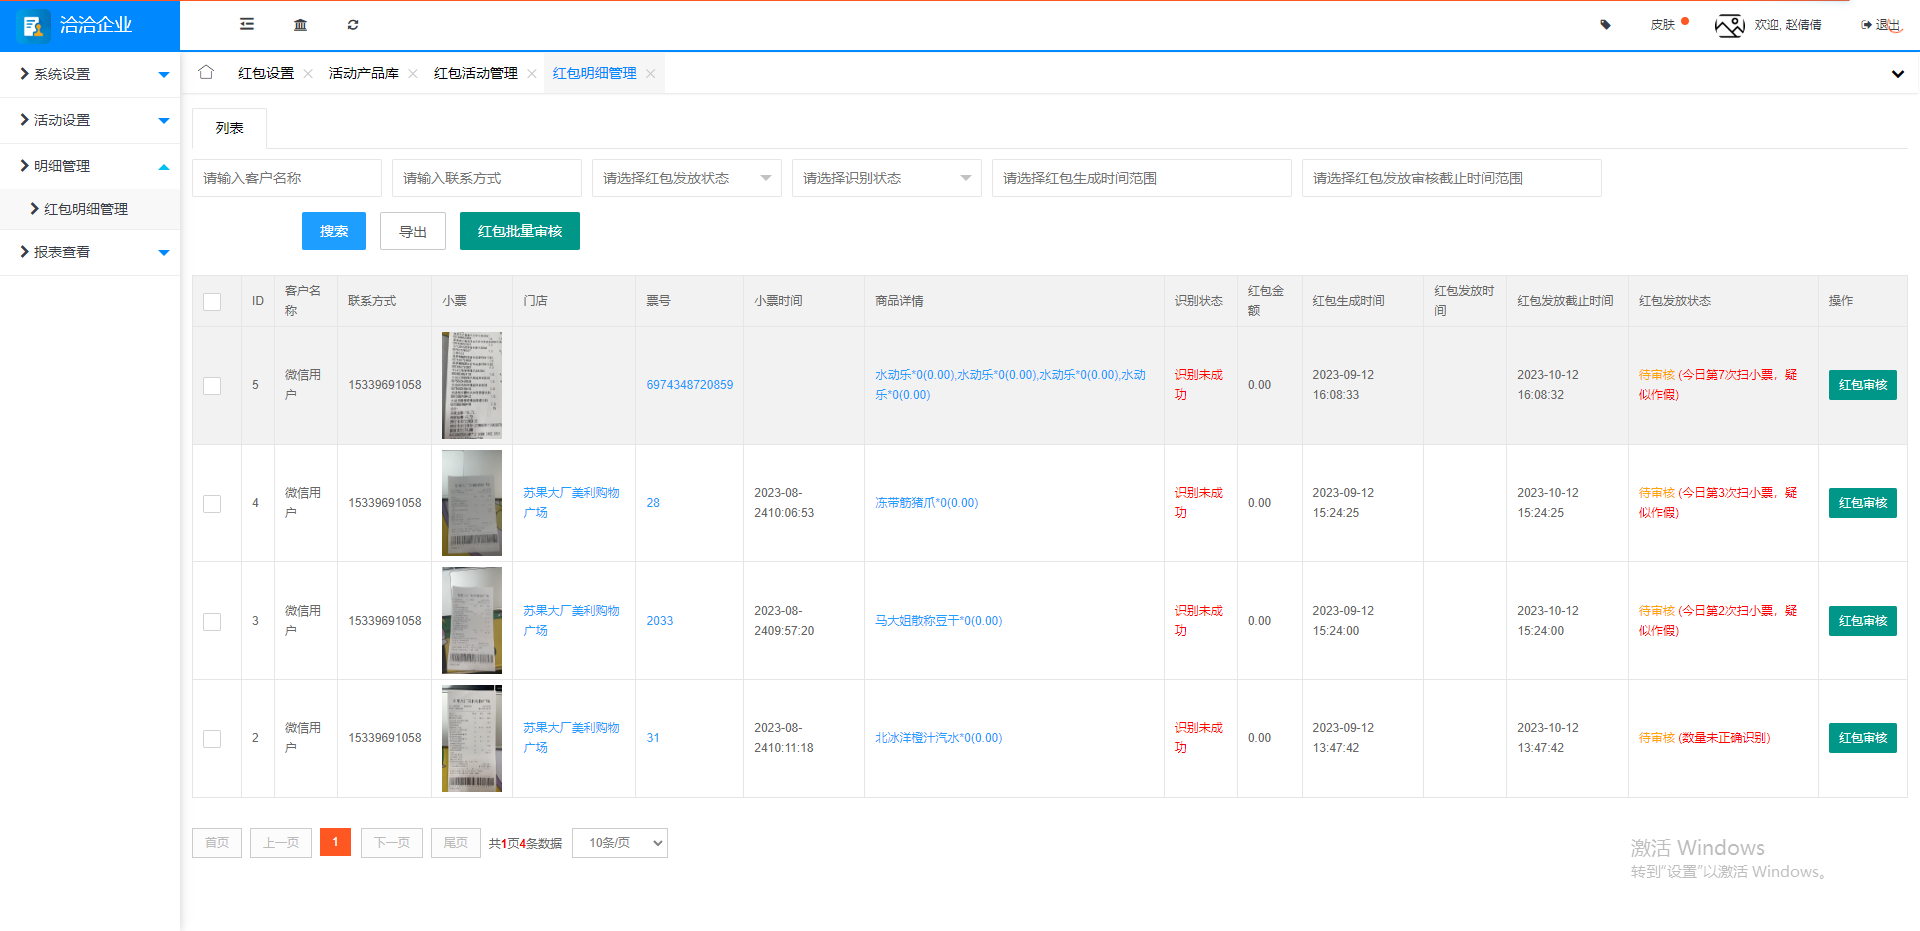The height and width of the screenshot is (931, 1920).
Task: Click the tag icon in the header
Action: pos(1605,24)
